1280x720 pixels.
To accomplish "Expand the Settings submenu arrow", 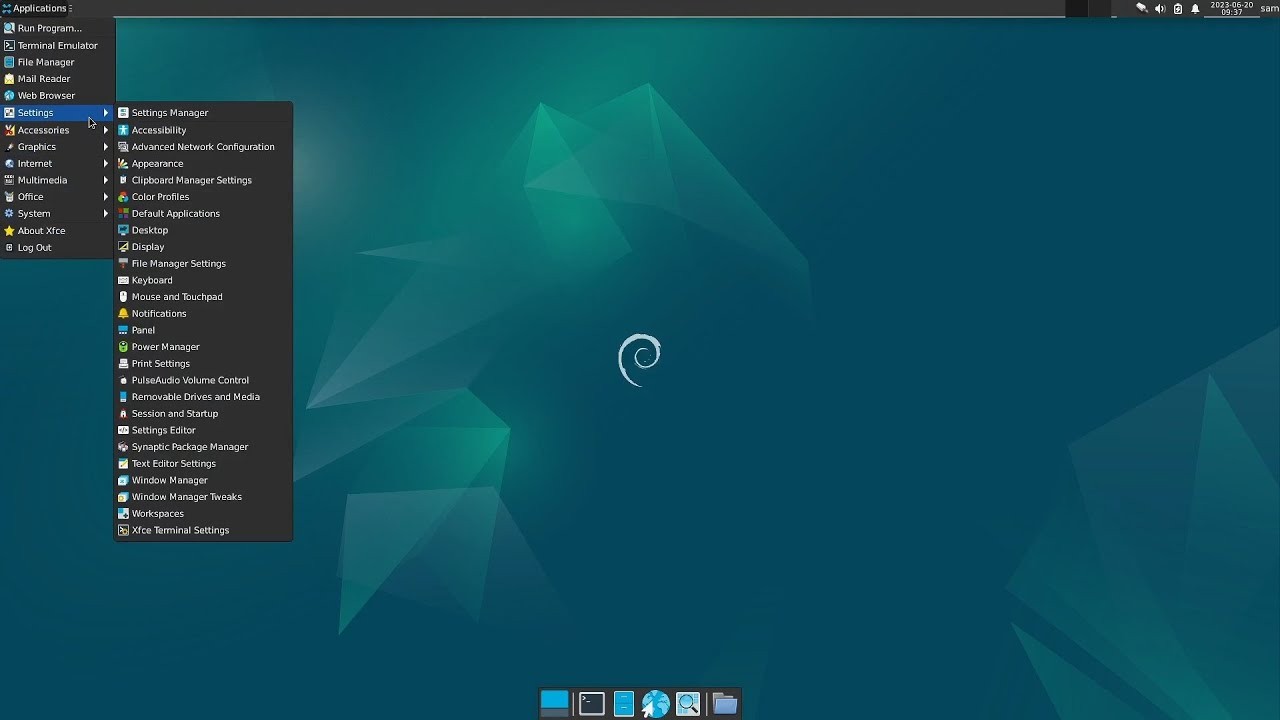I will pyautogui.click(x=105, y=113).
